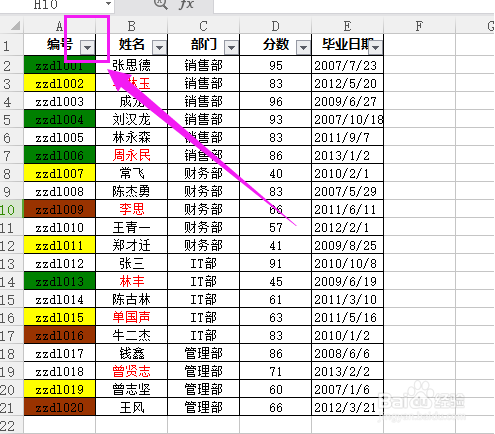Click name cell 陈杰勇

coord(132,192)
